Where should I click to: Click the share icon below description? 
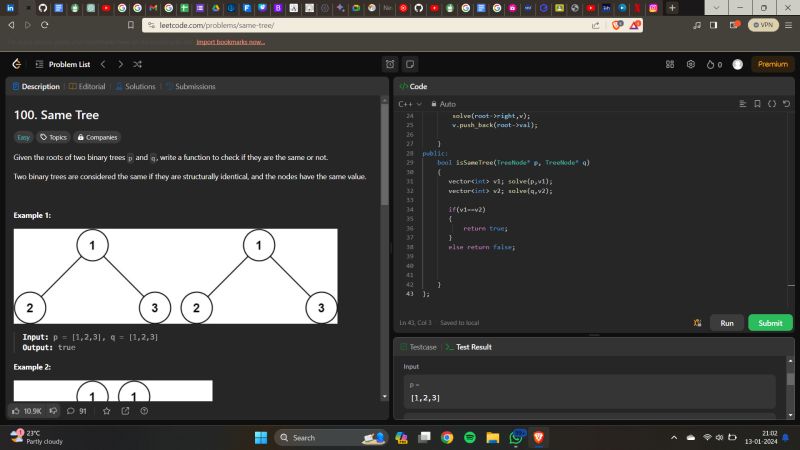click(x=125, y=410)
